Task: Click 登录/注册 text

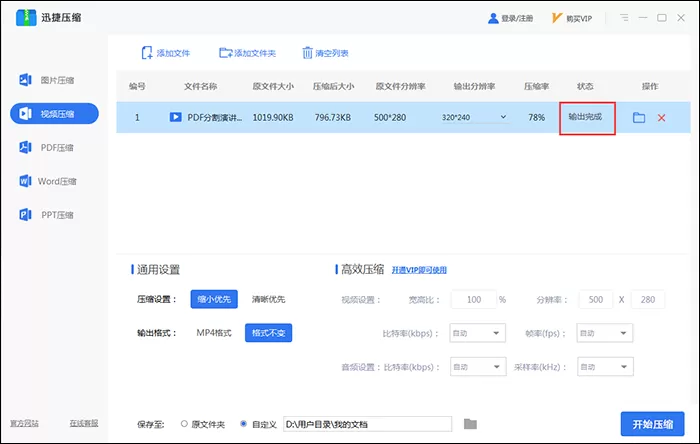Action: (x=517, y=18)
